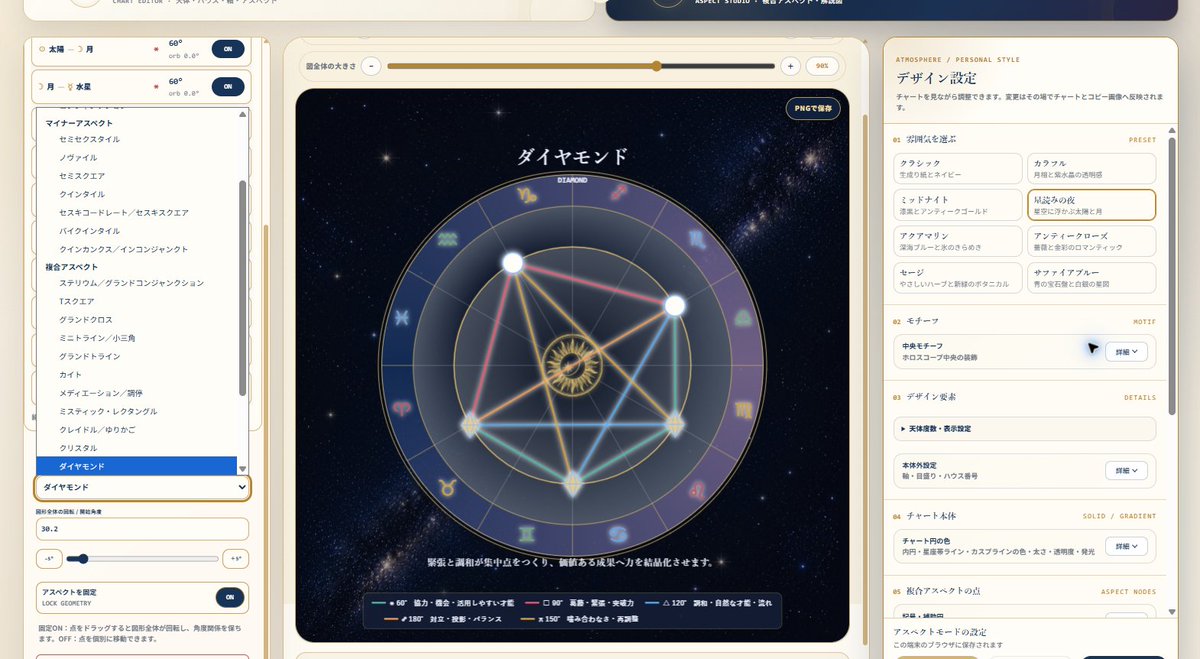The image size is (1200, 659).
Task: Choose the ミッドナイト preset card
Action: pos(958,205)
